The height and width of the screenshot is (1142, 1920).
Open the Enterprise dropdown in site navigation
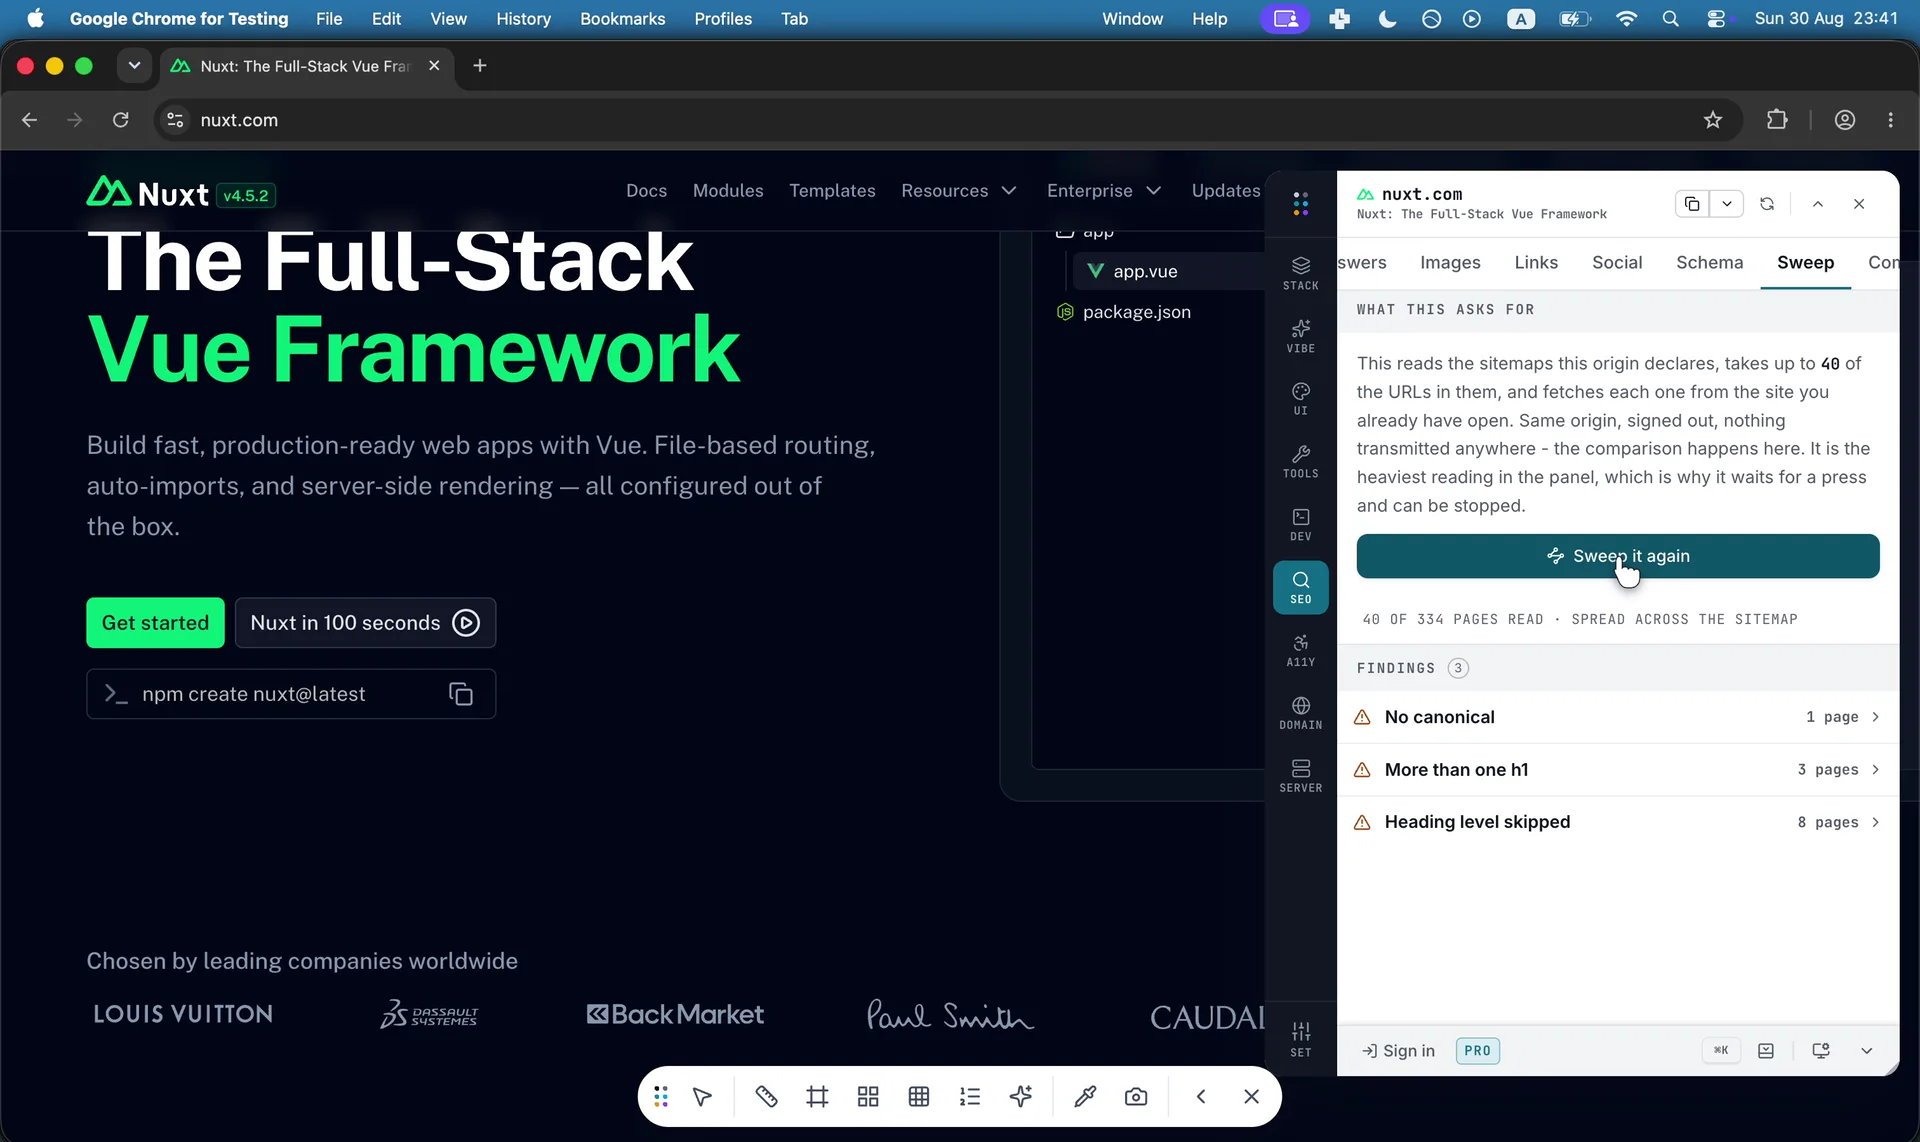pyautogui.click(x=1104, y=191)
